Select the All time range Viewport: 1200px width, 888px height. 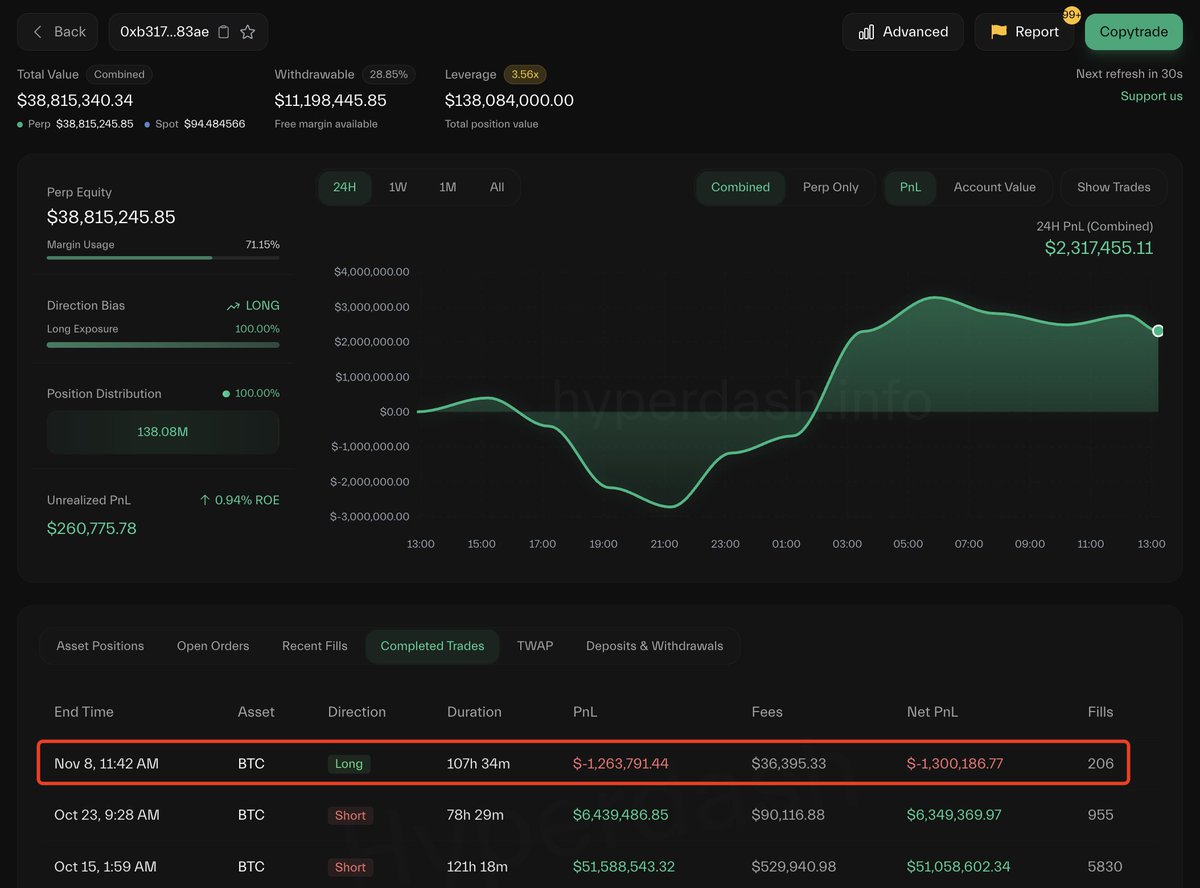tap(497, 187)
